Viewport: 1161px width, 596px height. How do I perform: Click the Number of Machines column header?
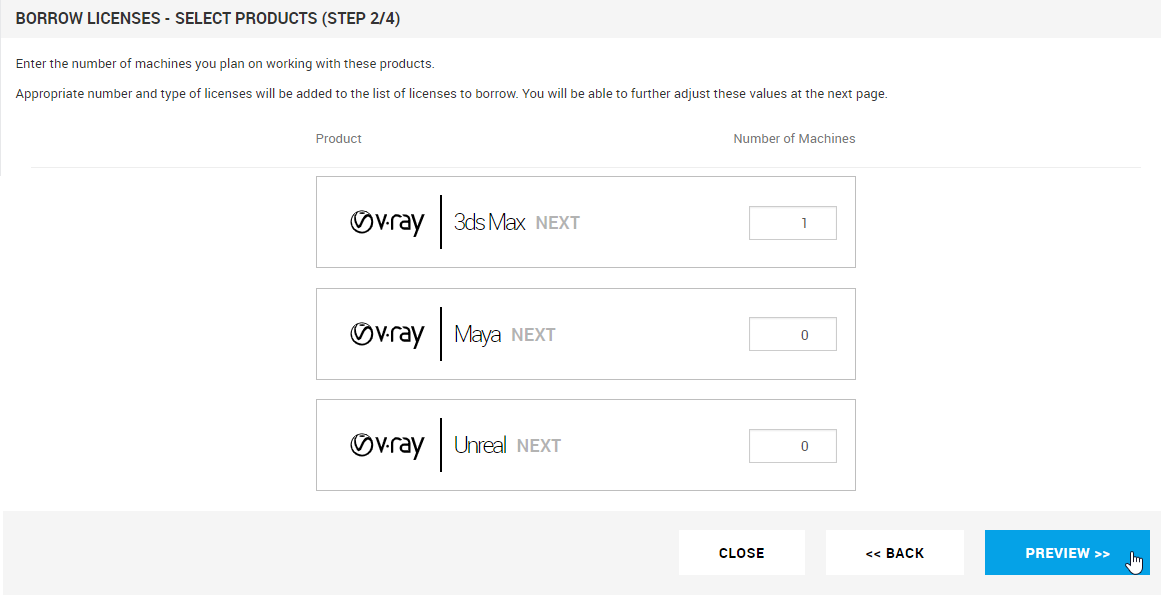[794, 139]
